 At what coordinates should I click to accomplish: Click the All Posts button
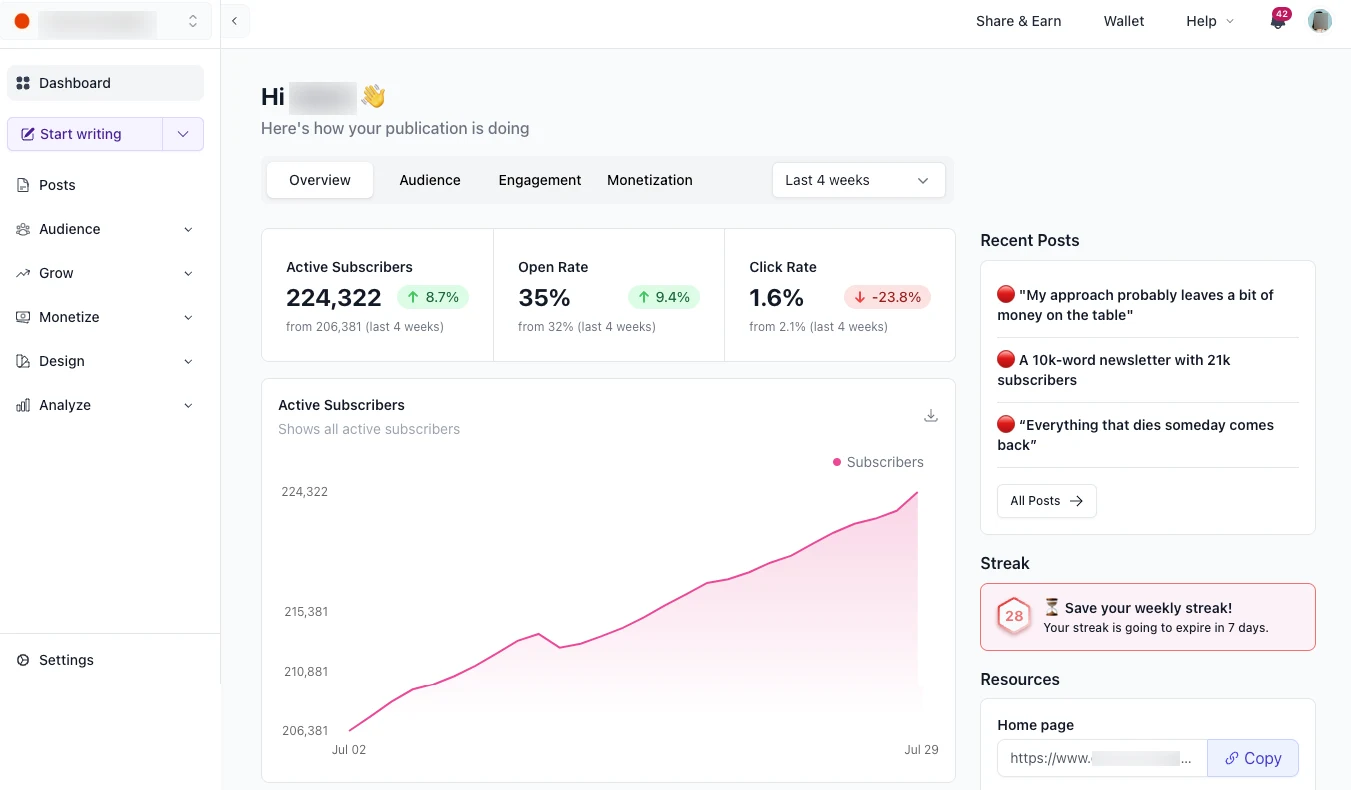tap(1046, 500)
